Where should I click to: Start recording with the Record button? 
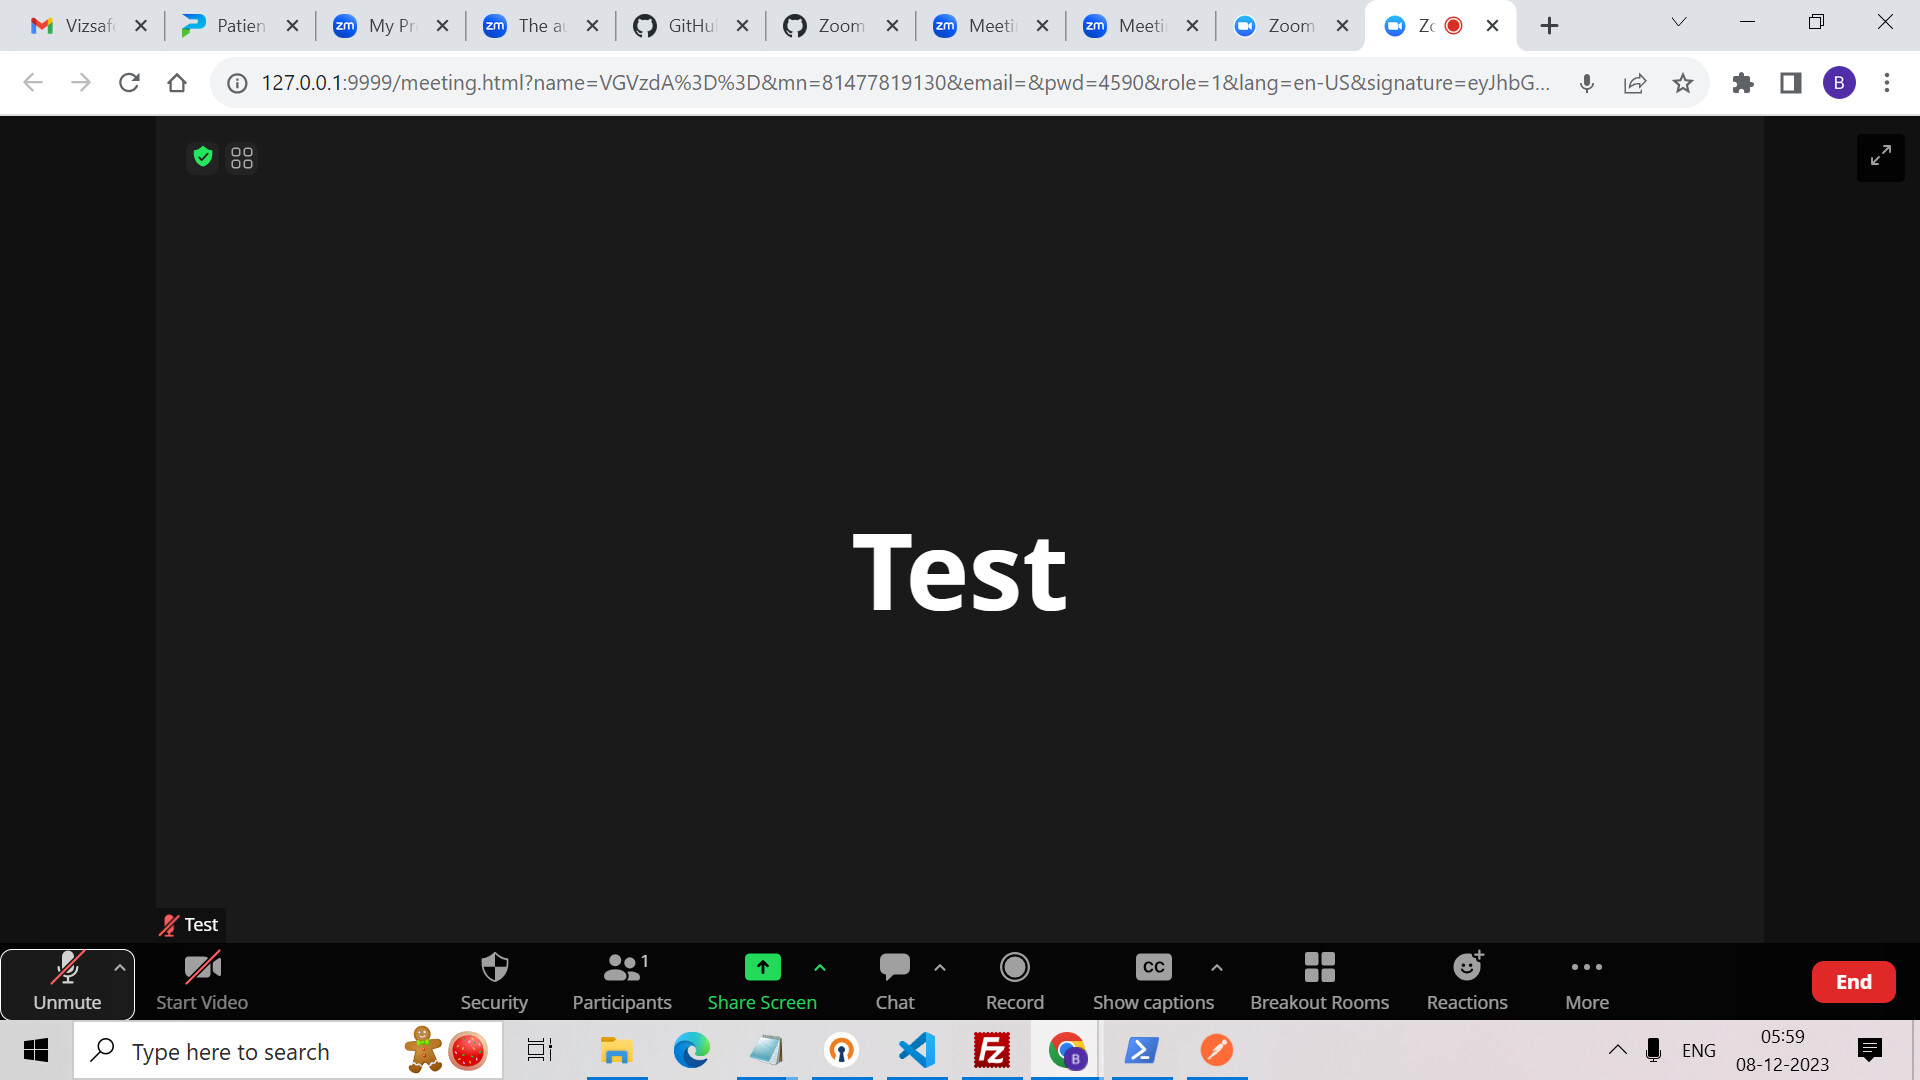pos(1014,980)
